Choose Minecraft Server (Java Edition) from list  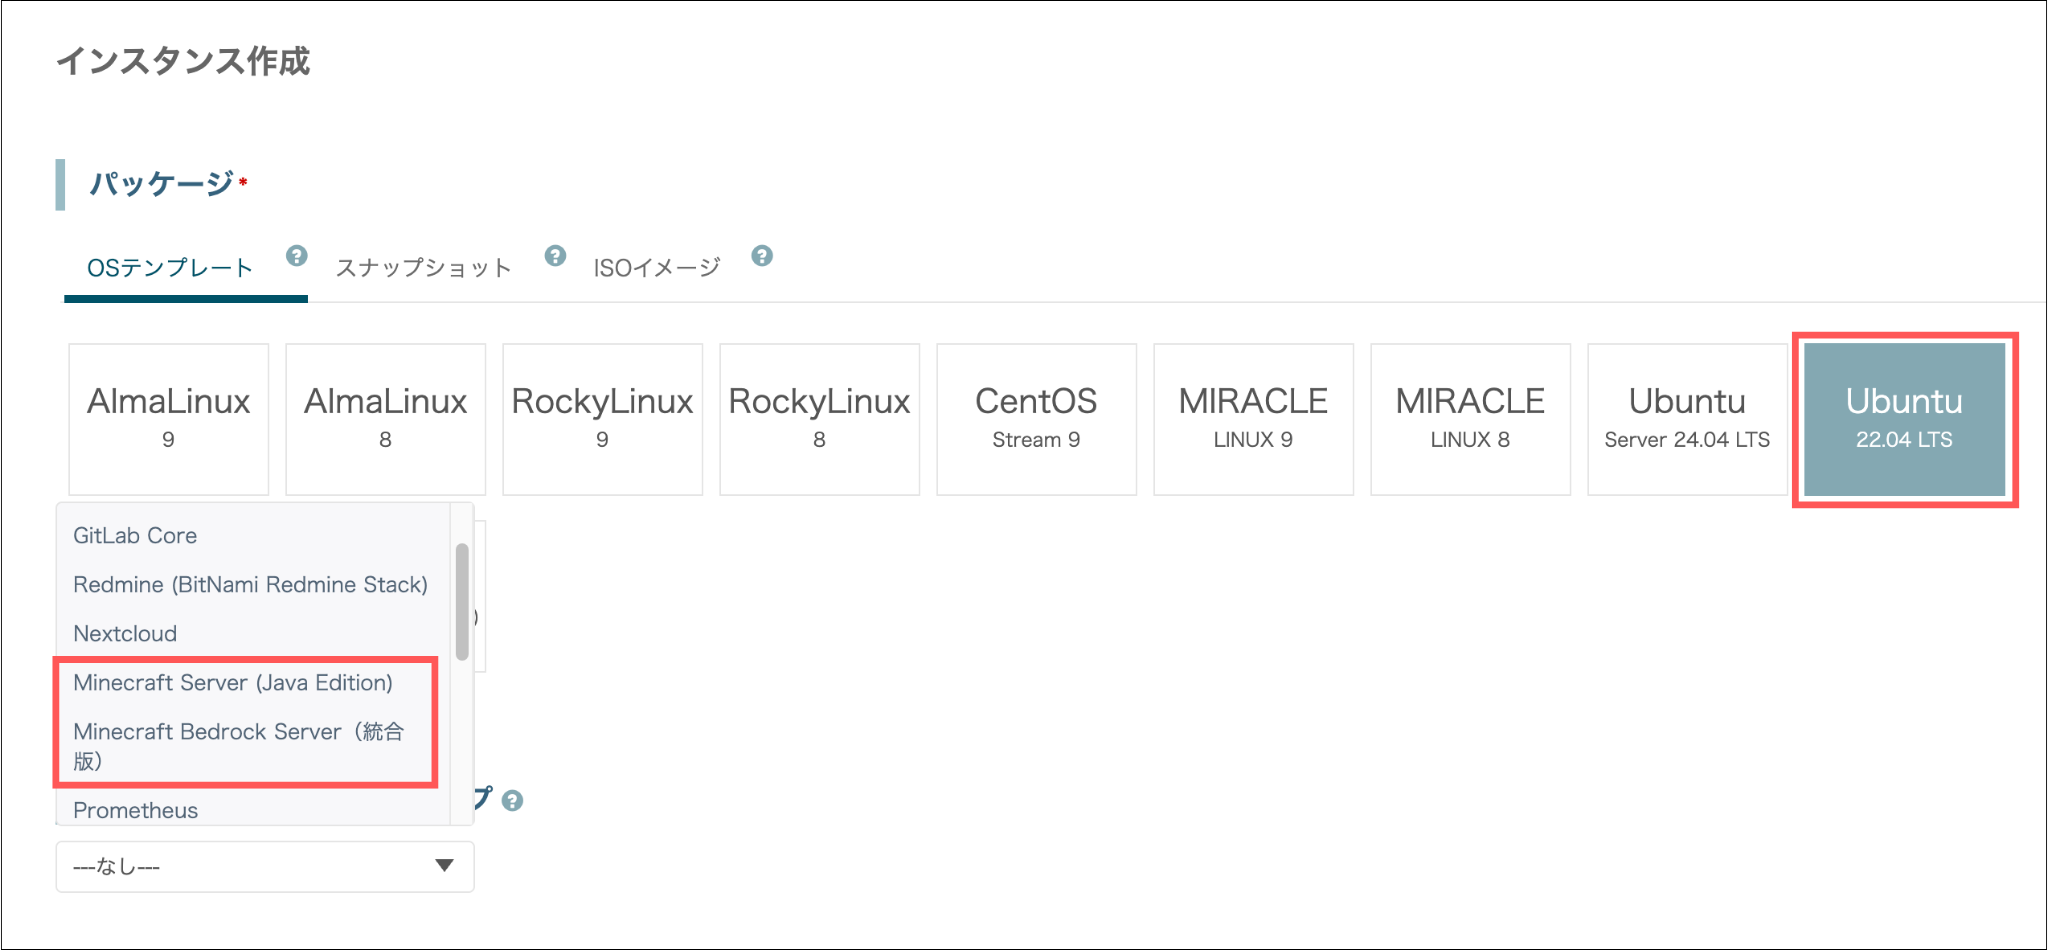pyautogui.click(x=233, y=683)
